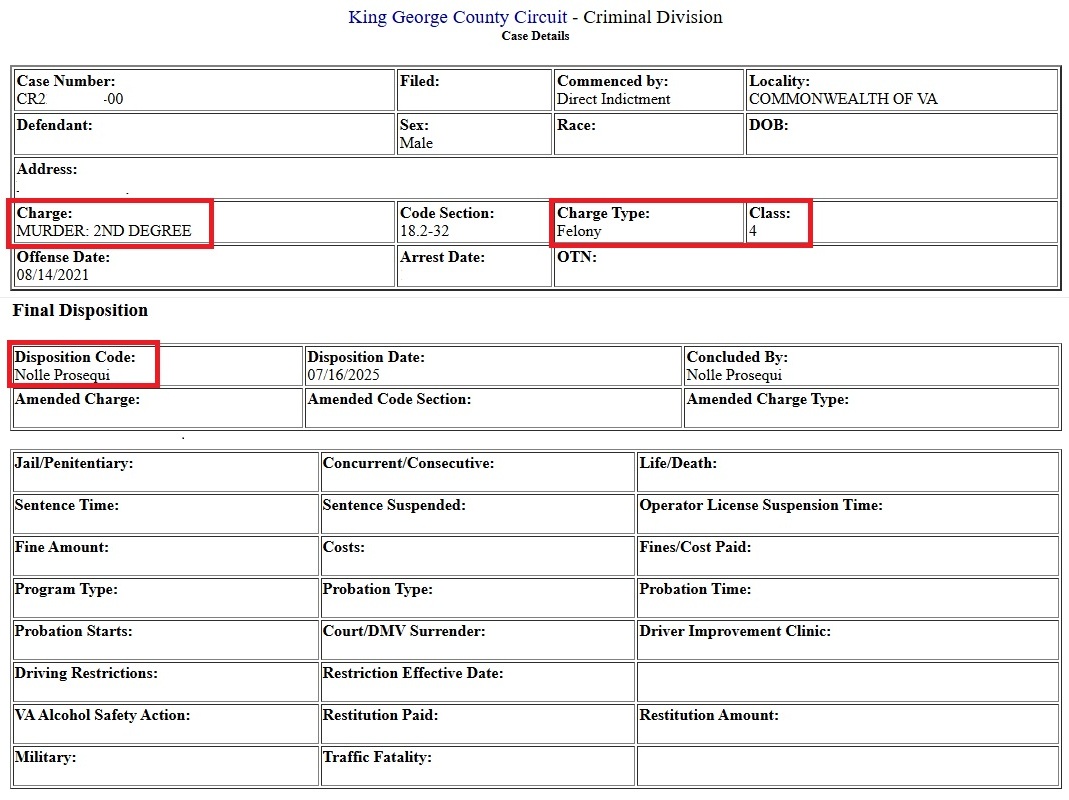Click the 'Probation Starts:' label

(73, 632)
